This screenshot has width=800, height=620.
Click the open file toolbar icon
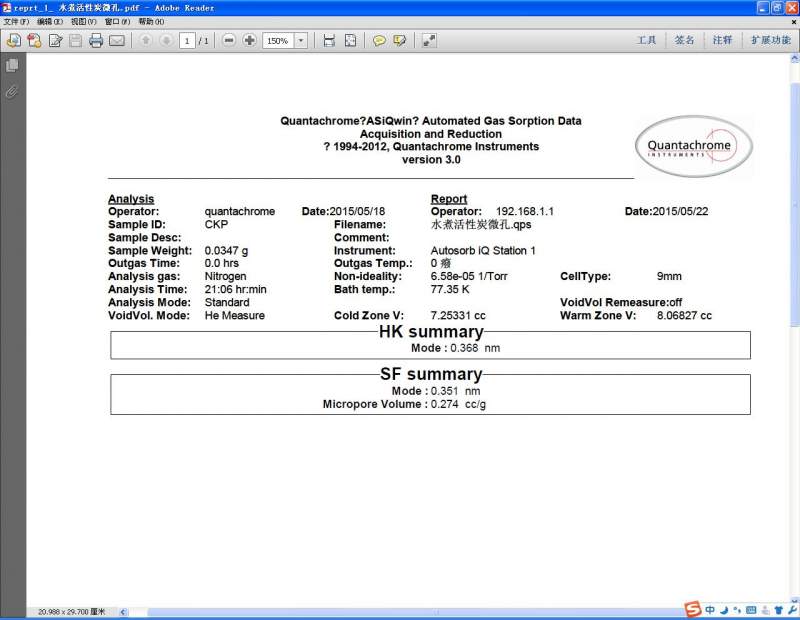tap(14, 40)
